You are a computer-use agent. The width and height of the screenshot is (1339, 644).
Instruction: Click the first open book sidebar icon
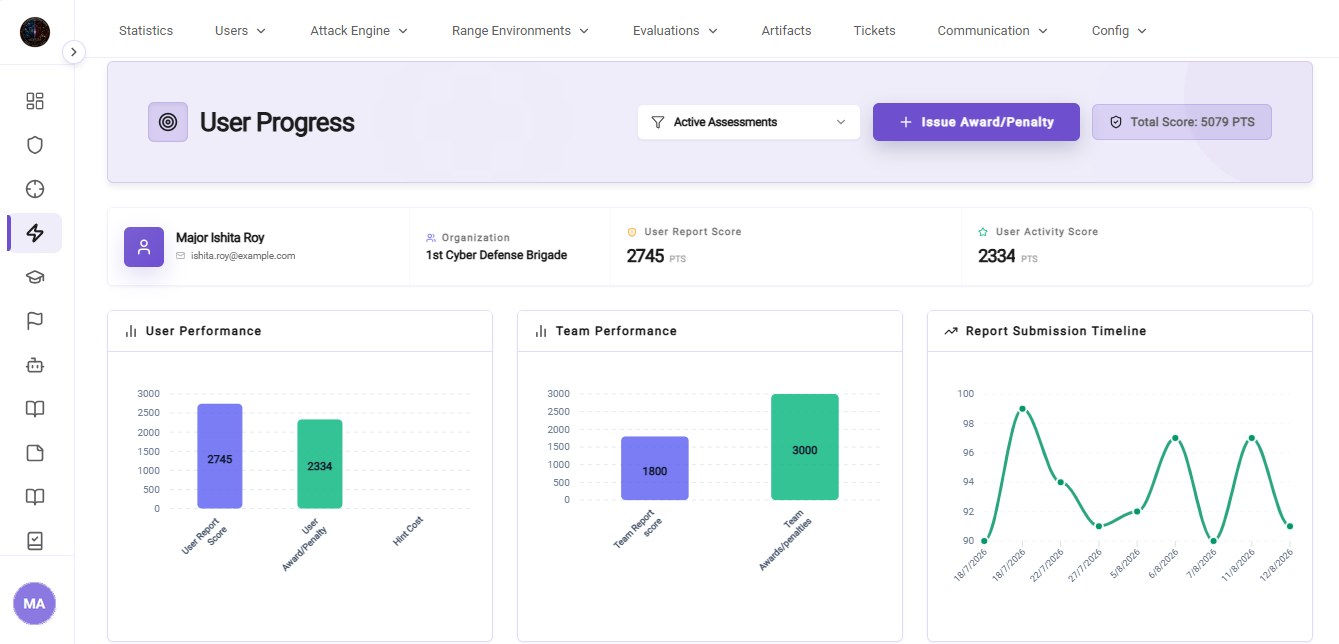[x=35, y=409]
